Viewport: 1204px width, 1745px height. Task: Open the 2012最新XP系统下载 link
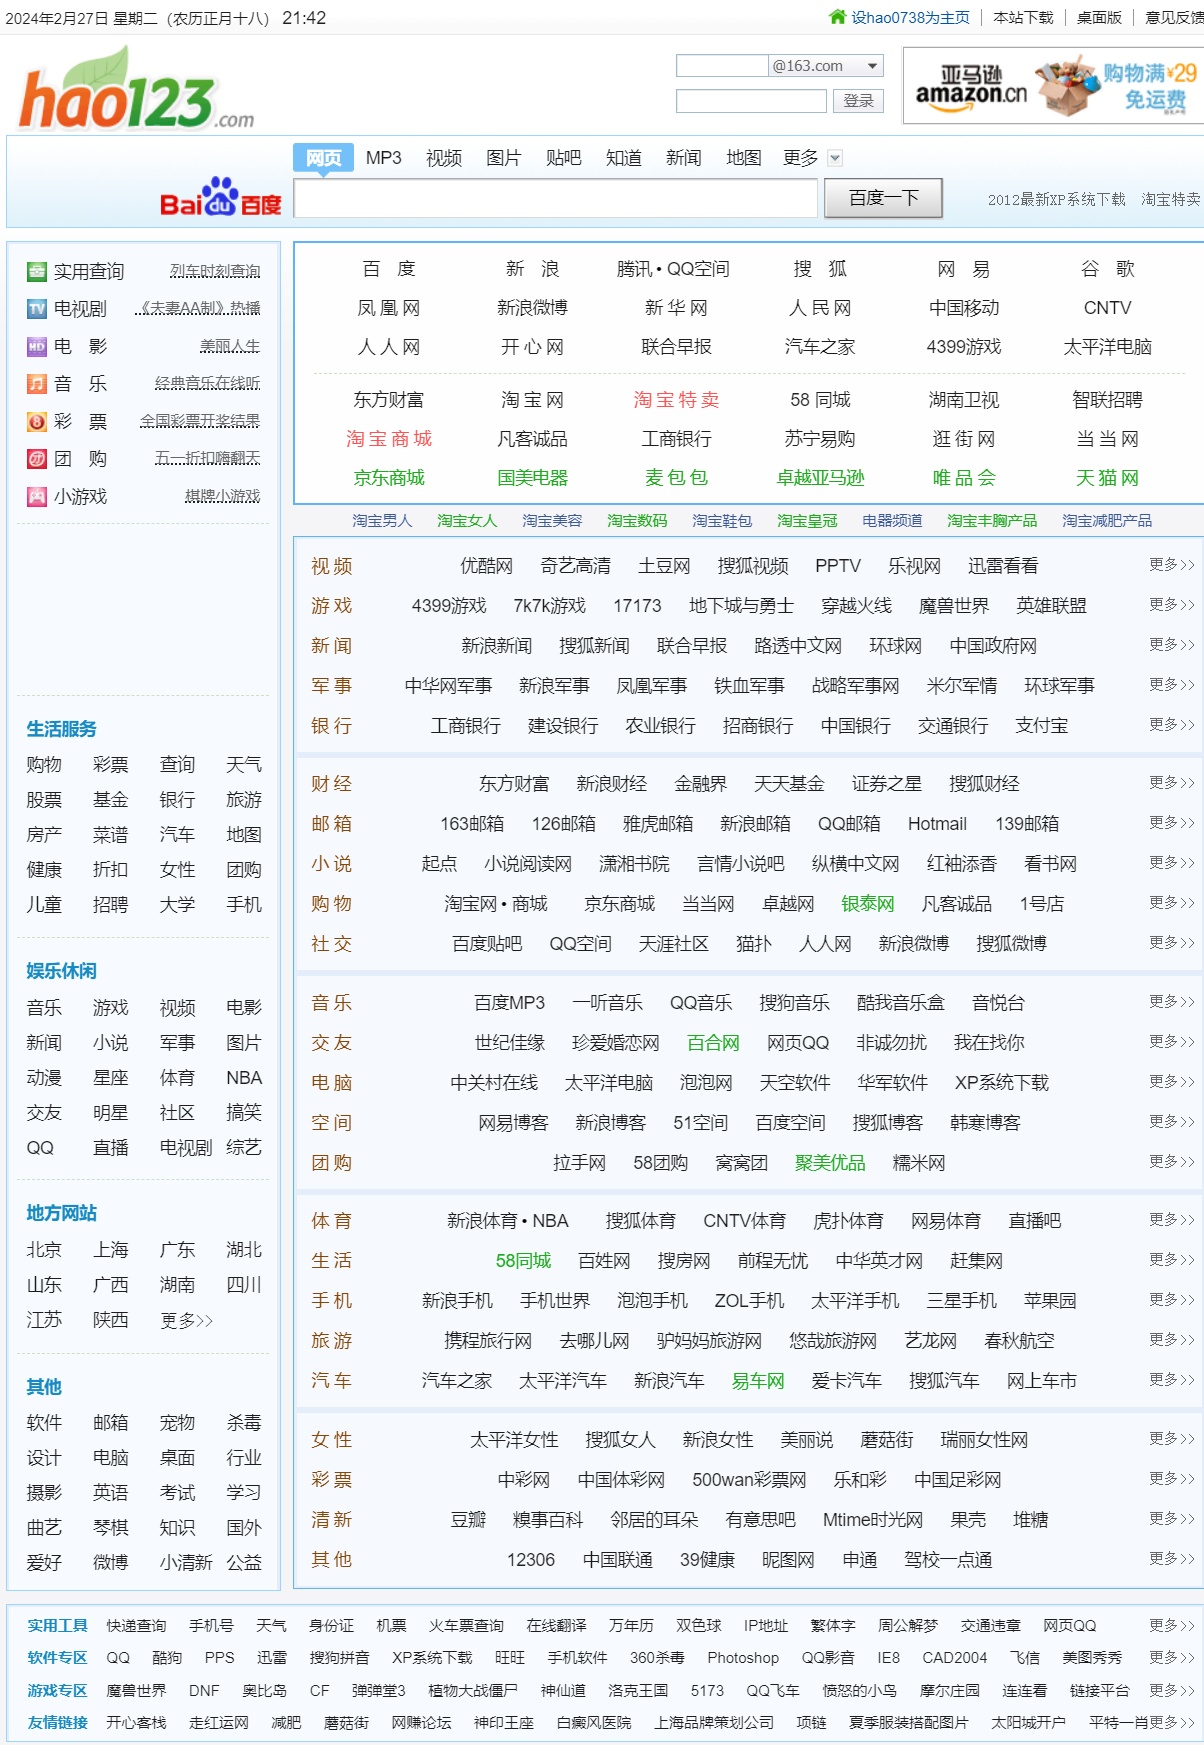(1056, 199)
